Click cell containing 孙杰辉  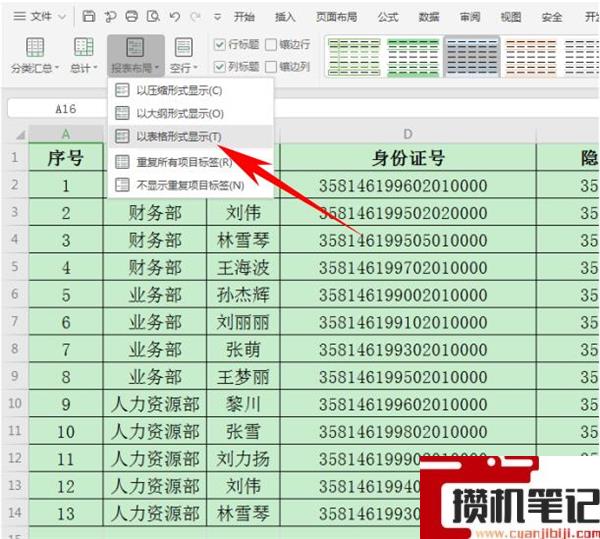[x=243, y=294]
